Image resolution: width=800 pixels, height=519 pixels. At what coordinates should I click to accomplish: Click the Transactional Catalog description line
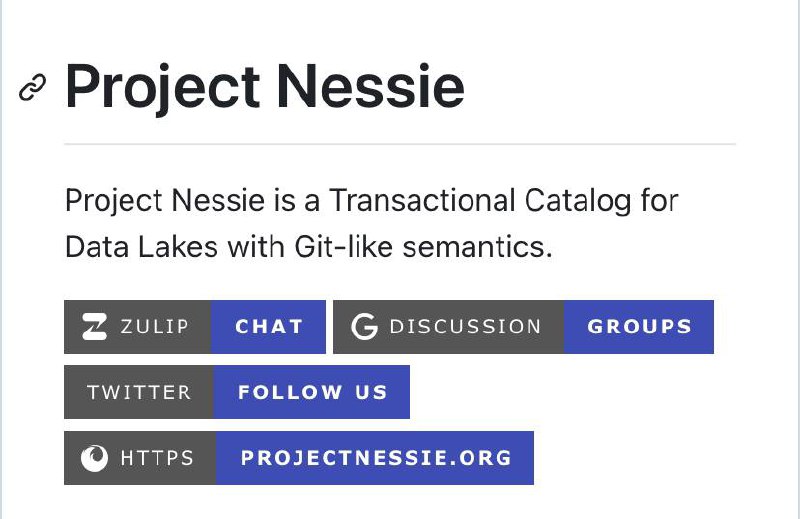371,201
